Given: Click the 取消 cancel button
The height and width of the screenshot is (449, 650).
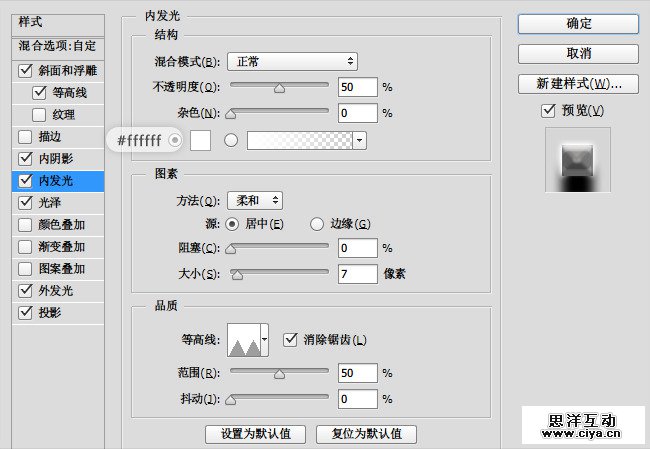Looking at the screenshot, I should point(578,53).
